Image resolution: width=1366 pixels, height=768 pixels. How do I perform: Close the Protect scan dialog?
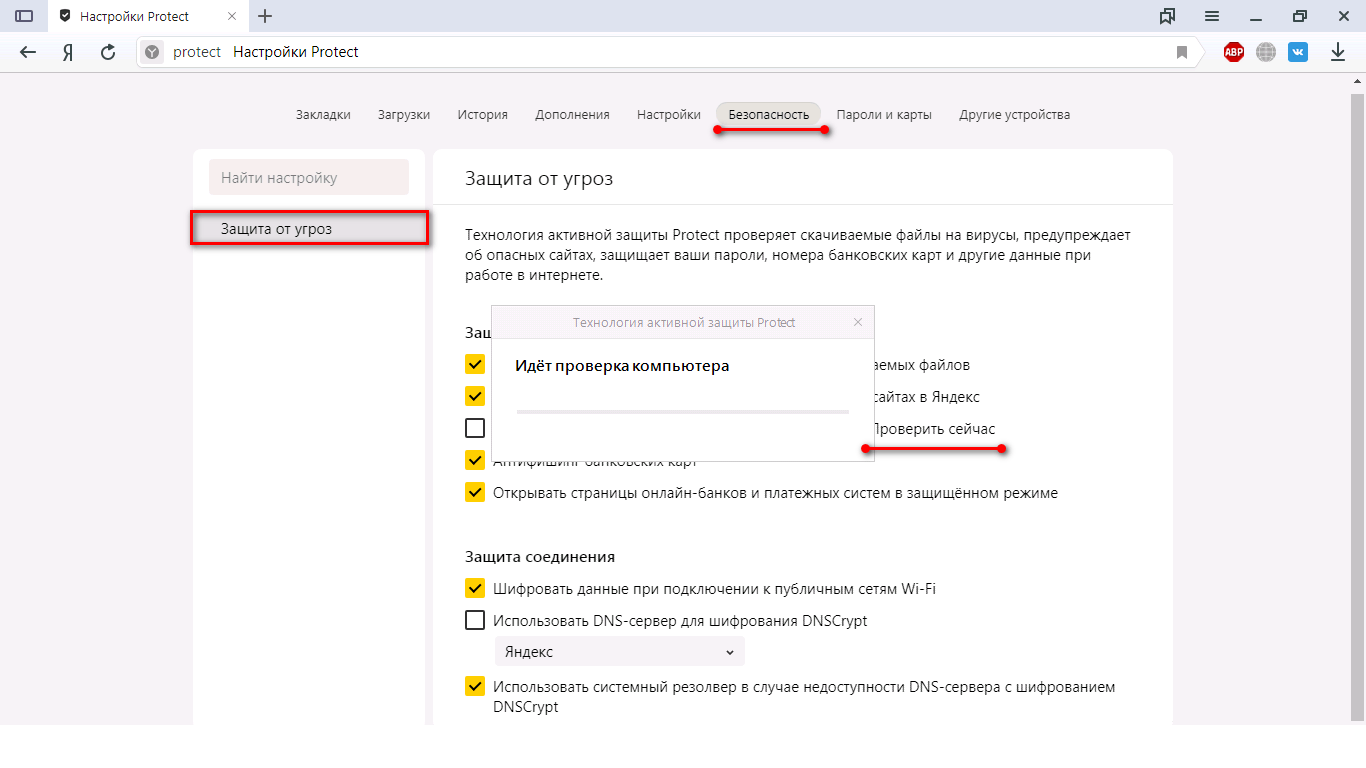pos(858,322)
